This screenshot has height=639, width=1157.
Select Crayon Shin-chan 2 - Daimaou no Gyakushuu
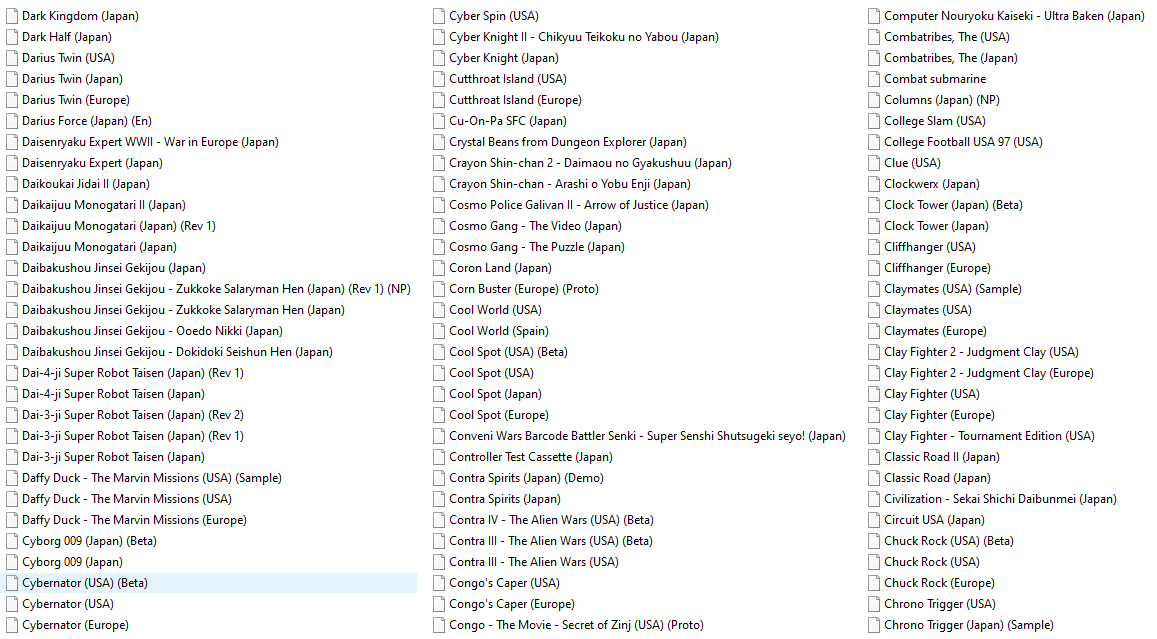590,163
